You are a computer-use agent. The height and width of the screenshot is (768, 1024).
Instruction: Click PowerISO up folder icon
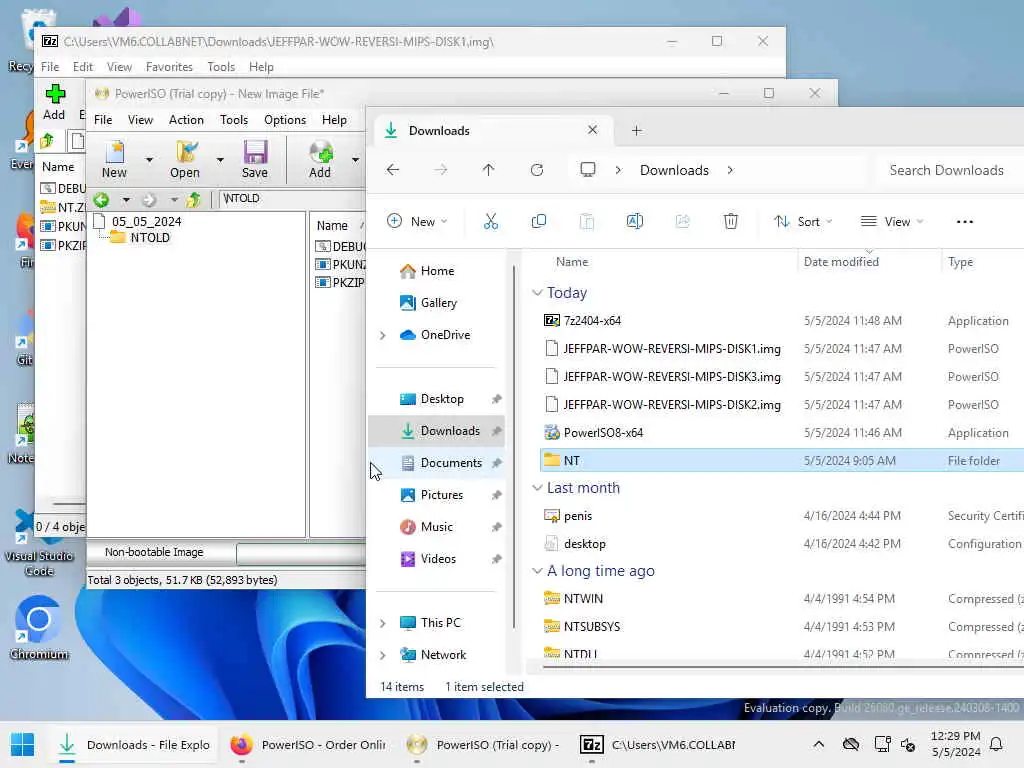[x=193, y=199]
